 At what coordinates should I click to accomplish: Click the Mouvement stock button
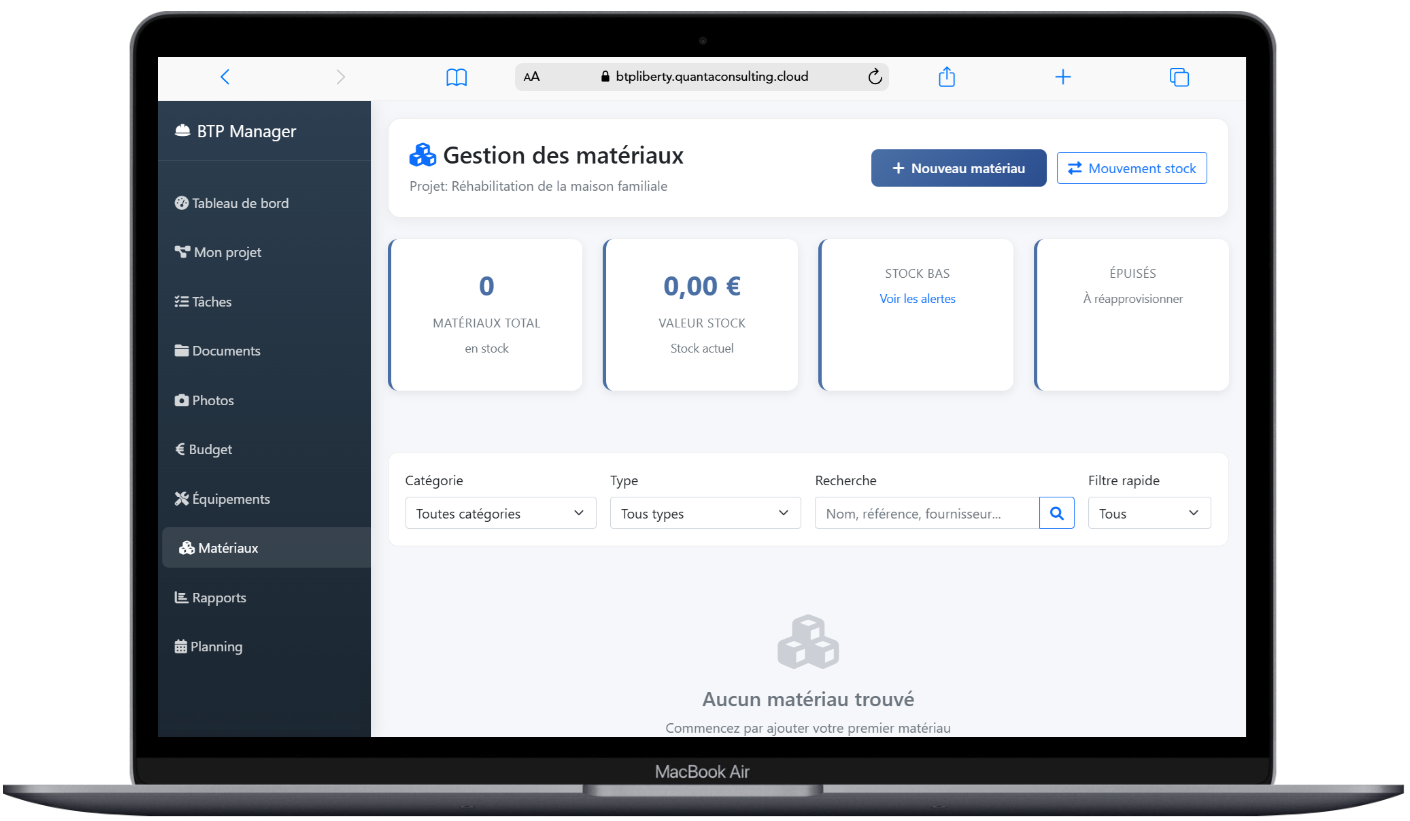(x=1131, y=168)
